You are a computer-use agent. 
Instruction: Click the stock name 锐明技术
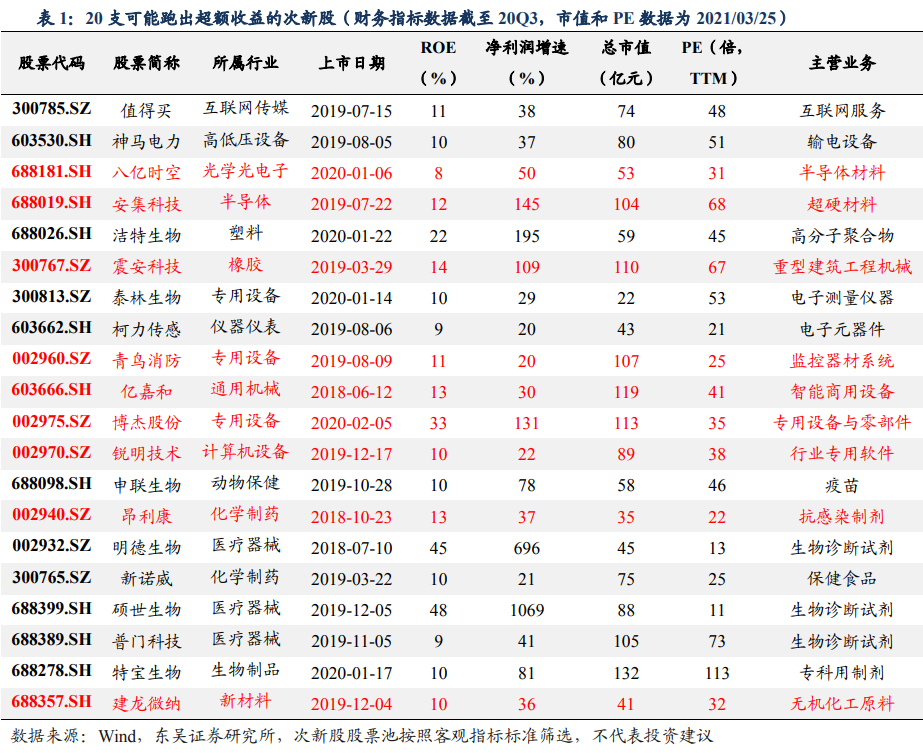(147, 454)
